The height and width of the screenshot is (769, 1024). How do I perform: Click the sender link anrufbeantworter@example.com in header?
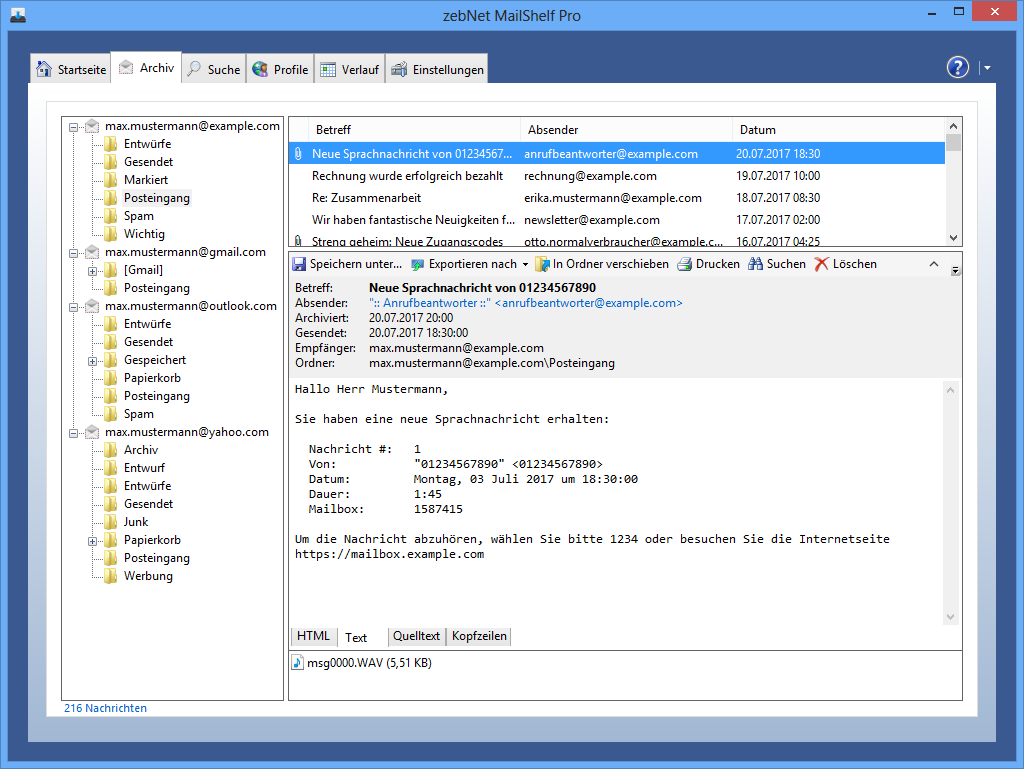click(526, 303)
